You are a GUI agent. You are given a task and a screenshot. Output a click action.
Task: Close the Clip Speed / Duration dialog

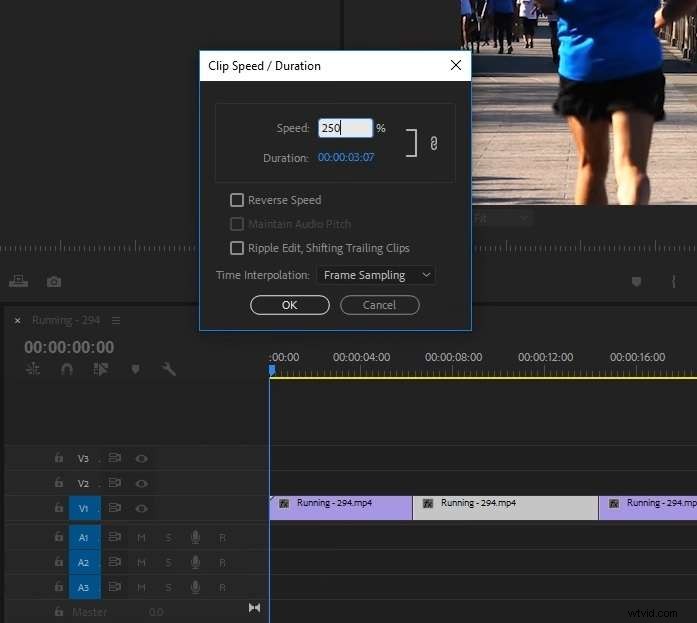(x=456, y=65)
